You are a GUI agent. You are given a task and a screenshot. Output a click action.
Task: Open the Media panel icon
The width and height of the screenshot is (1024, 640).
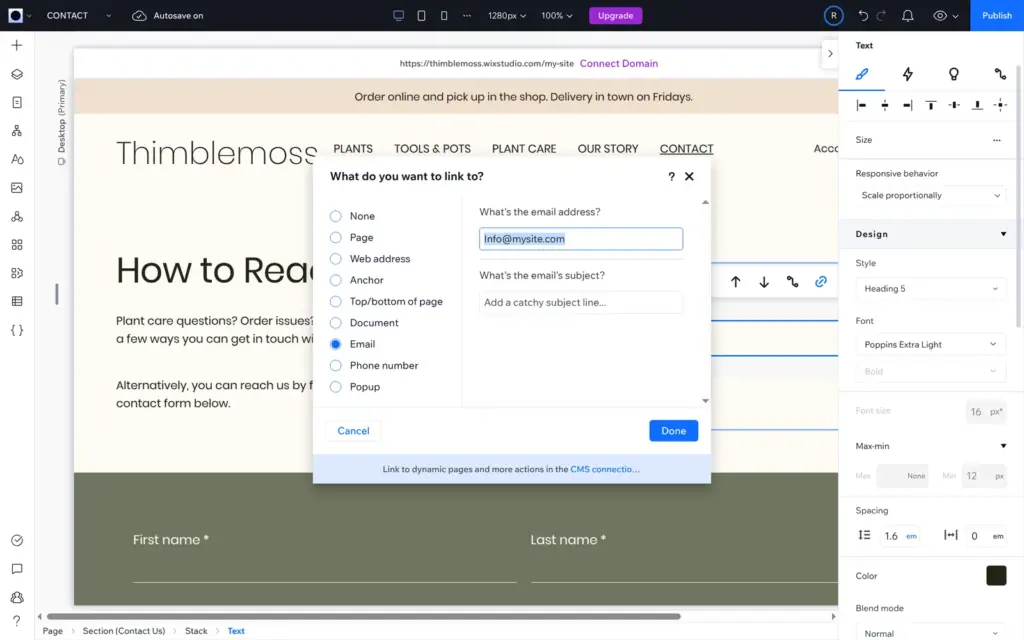[17, 188]
